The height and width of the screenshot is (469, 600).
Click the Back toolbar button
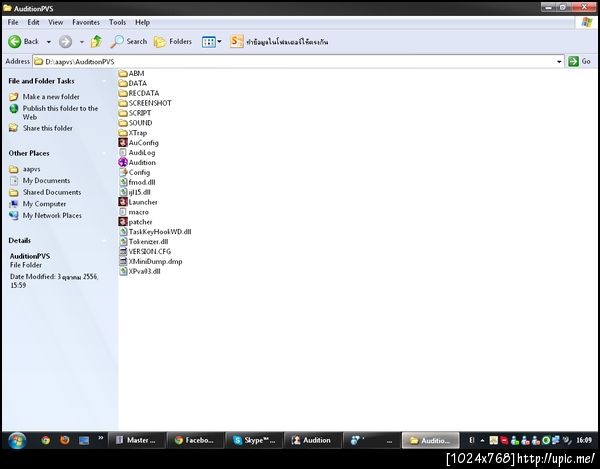click(x=24, y=41)
